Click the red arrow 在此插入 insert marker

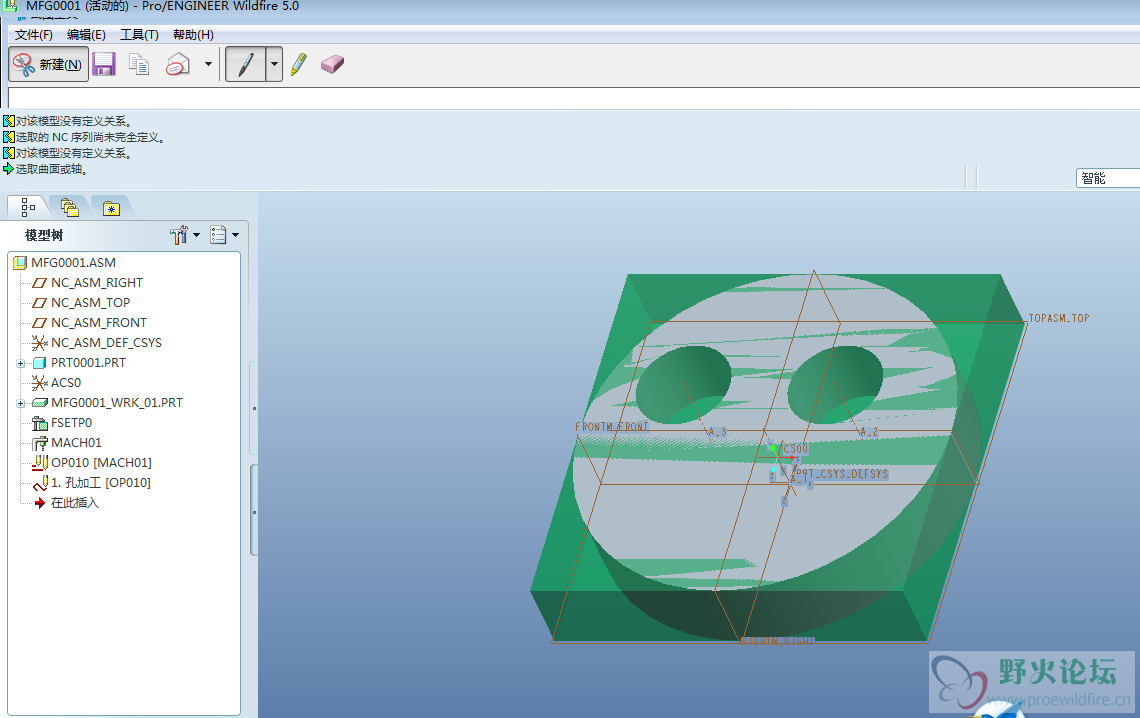tap(40, 503)
